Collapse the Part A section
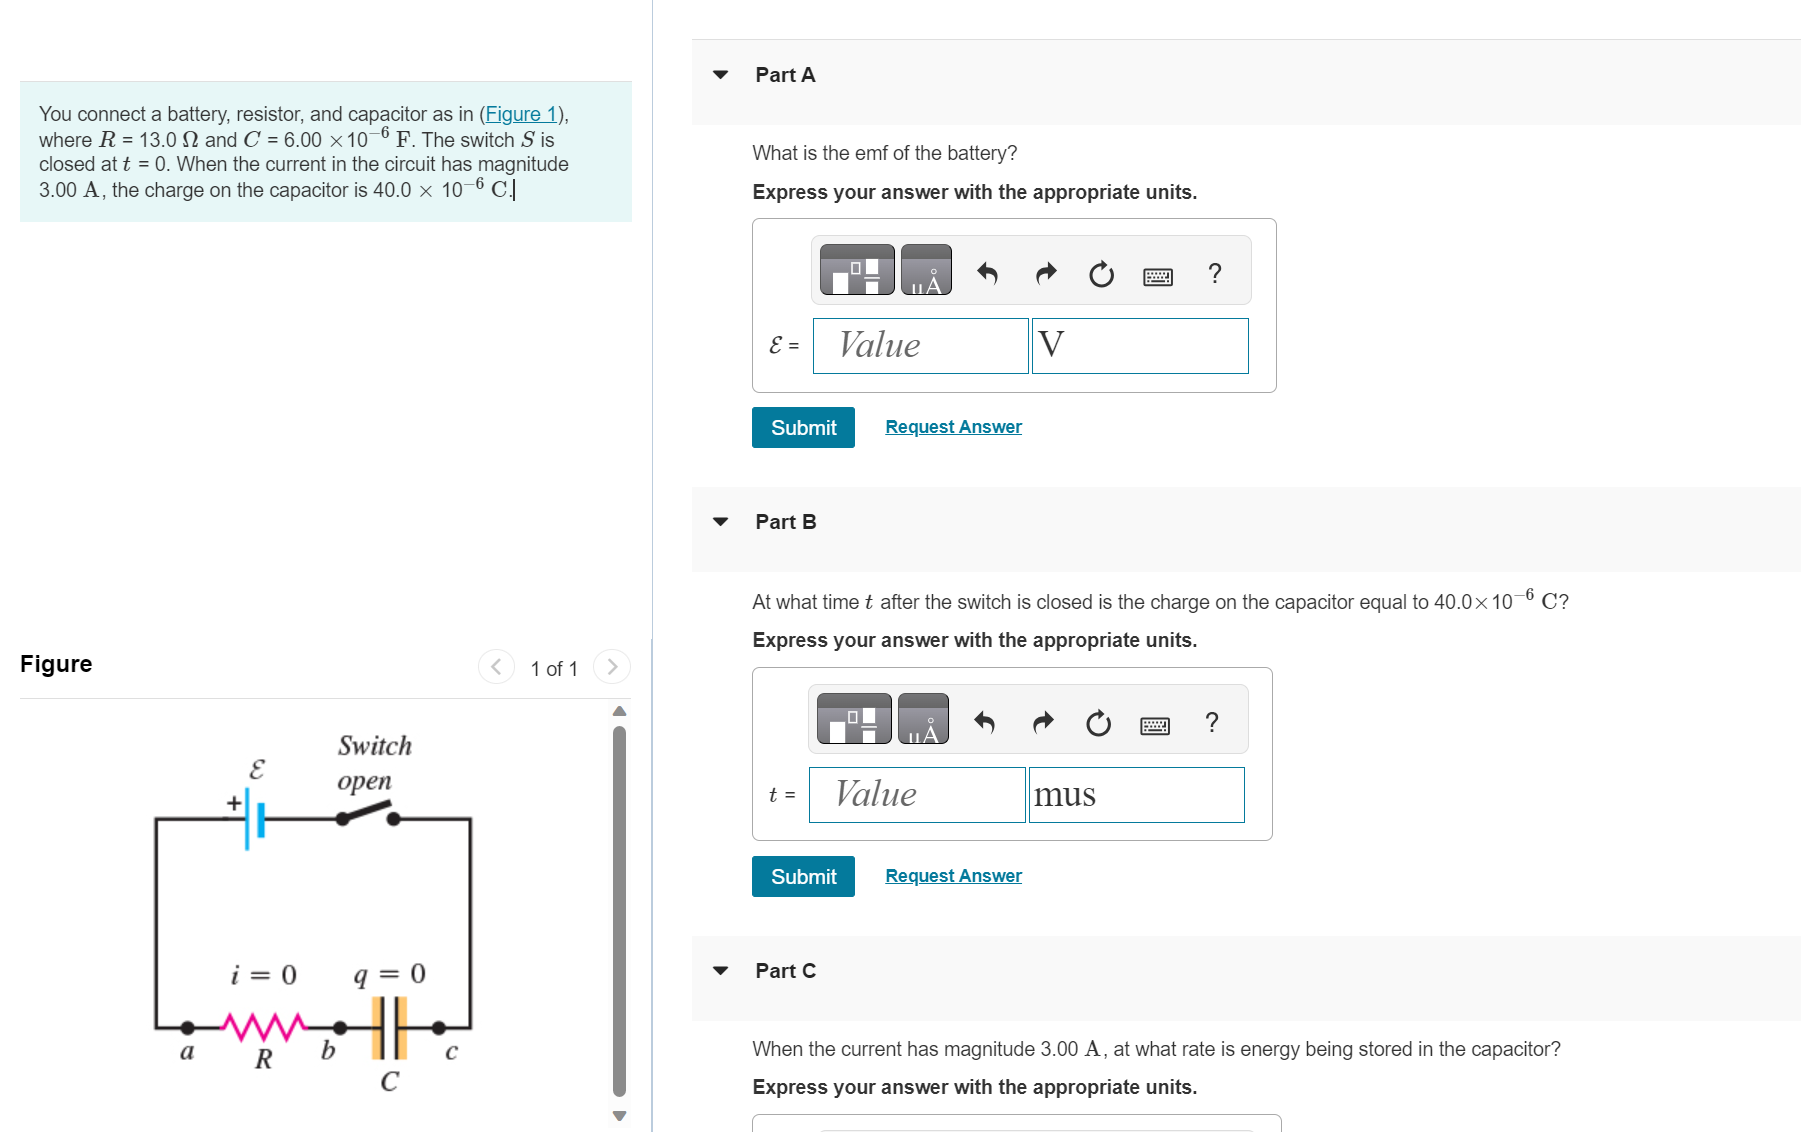The image size is (1801, 1132). (720, 74)
